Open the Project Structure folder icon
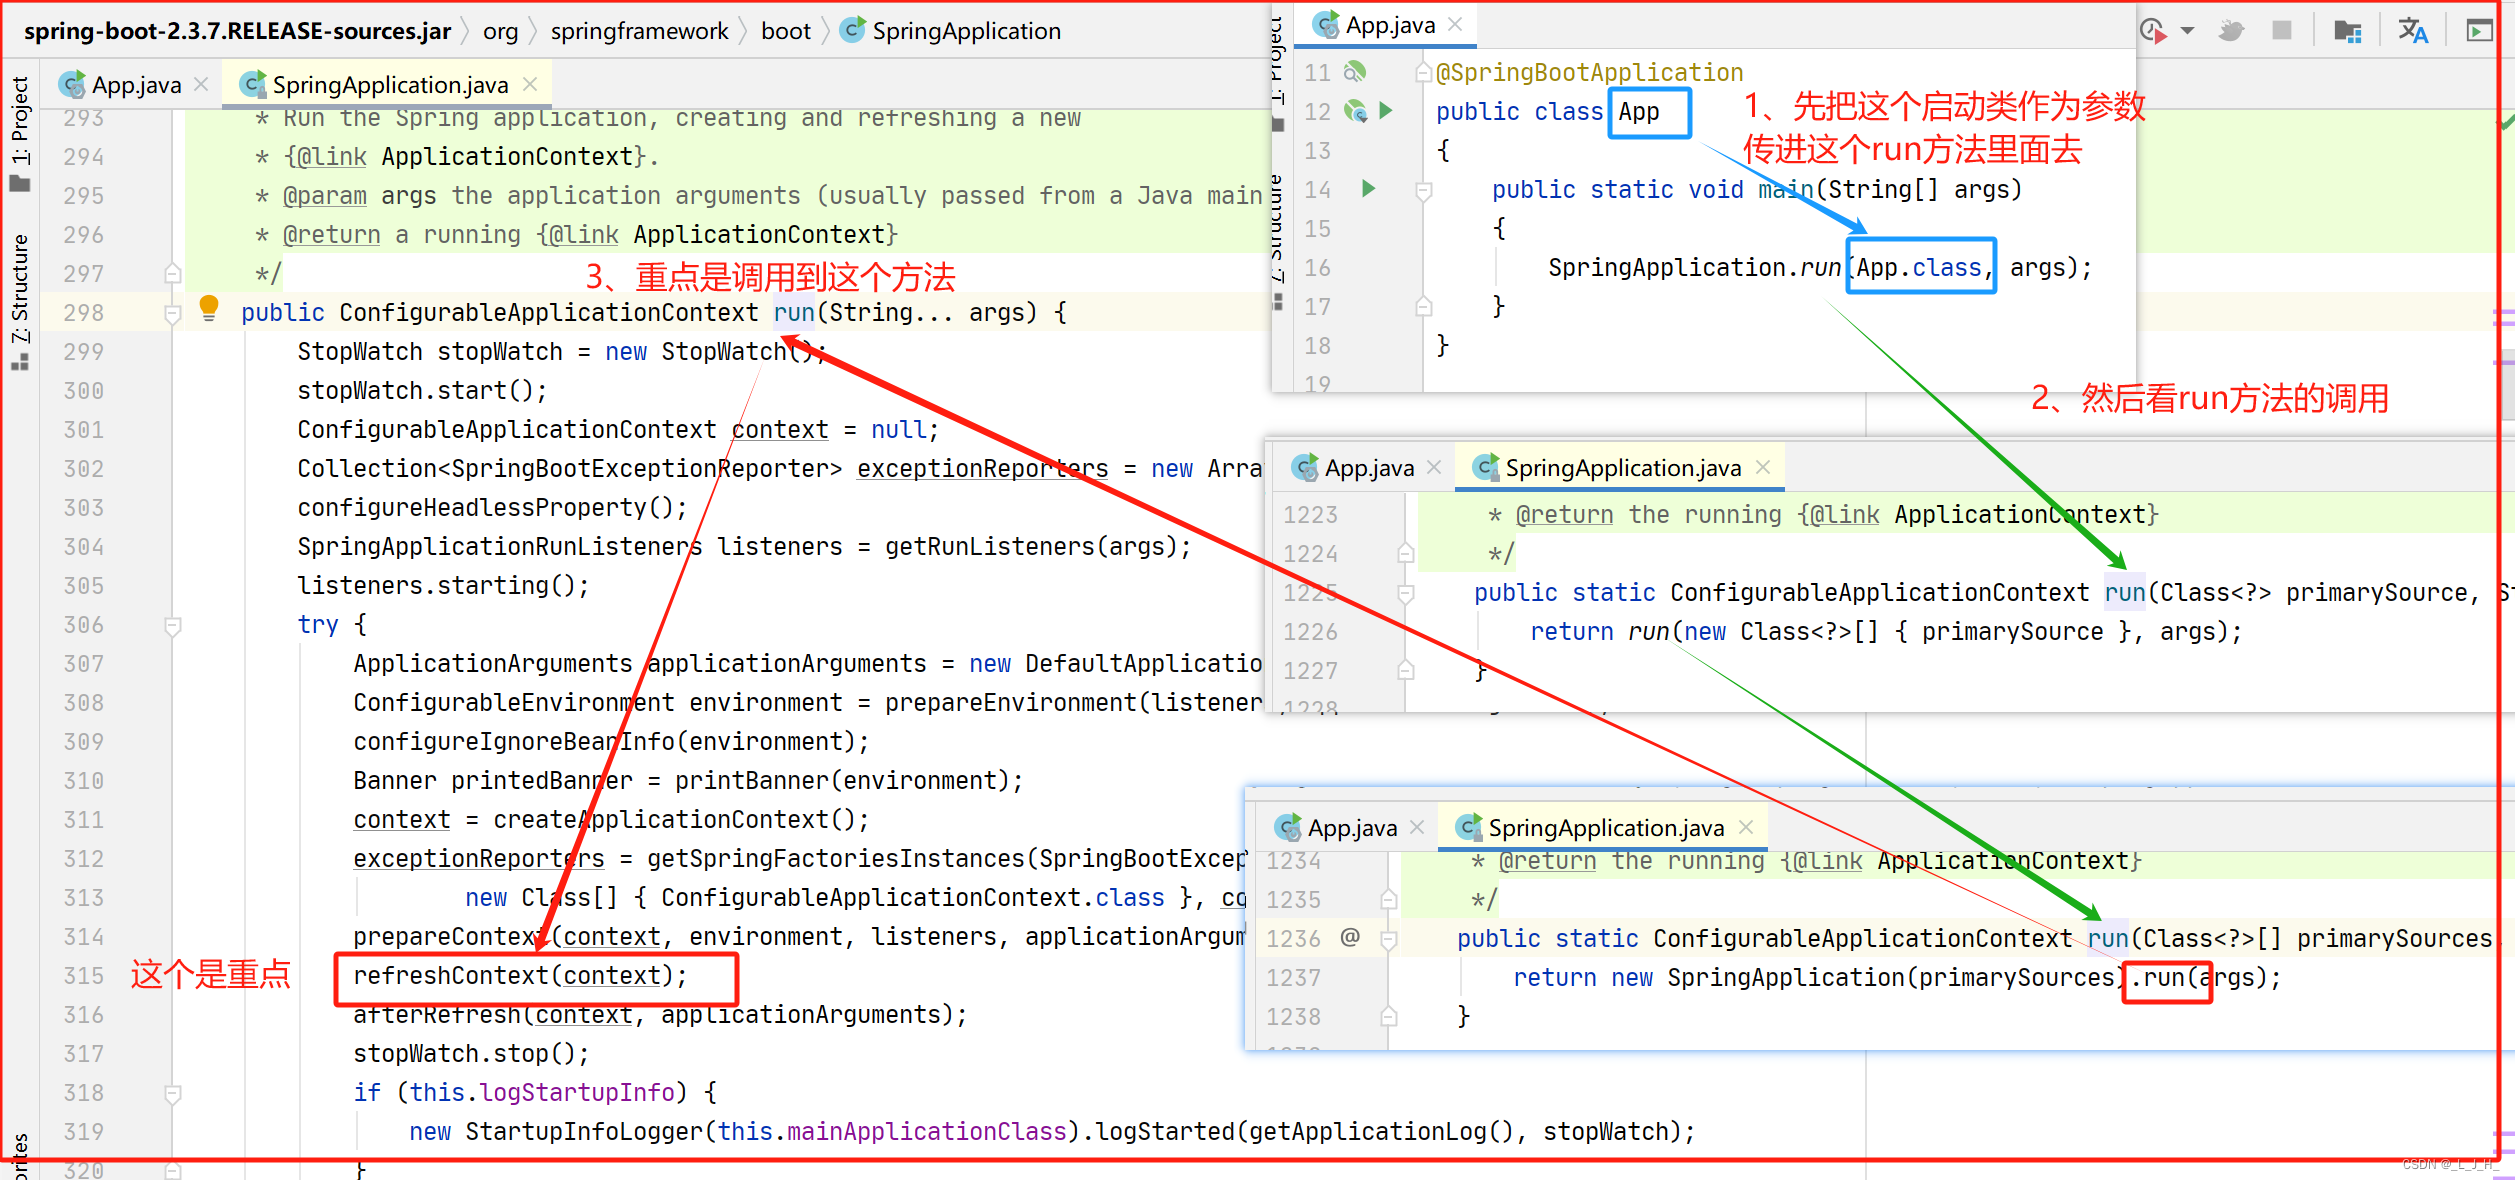The width and height of the screenshot is (2515, 1180). pyautogui.click(x=2347, y=31)
